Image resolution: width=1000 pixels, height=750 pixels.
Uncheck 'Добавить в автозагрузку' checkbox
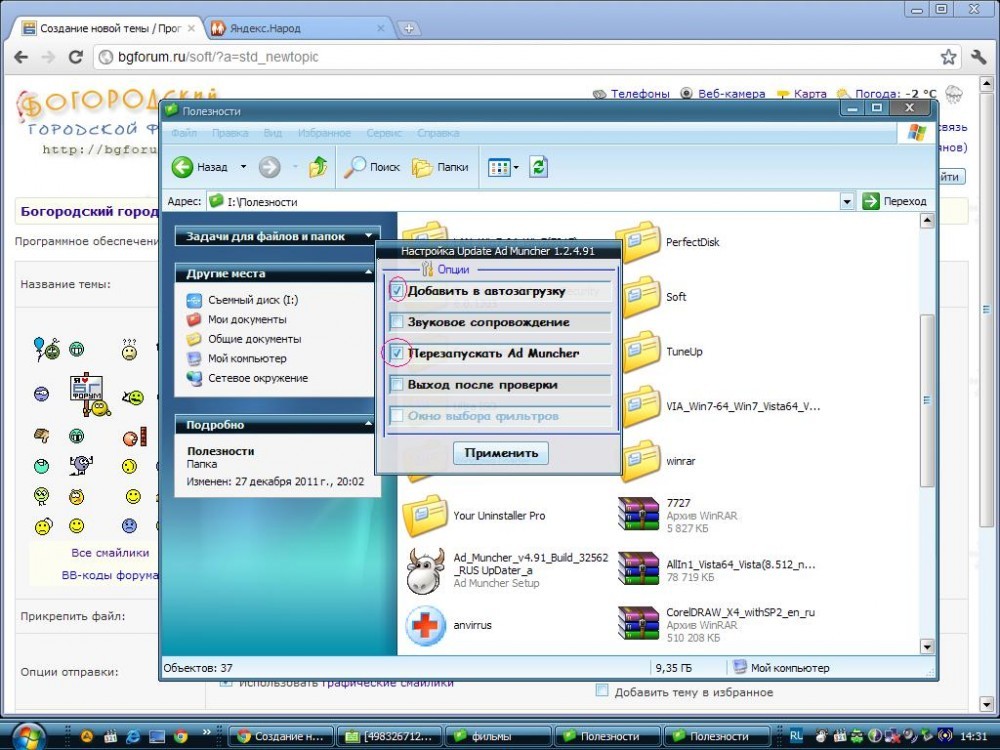(x=397, y=291)
